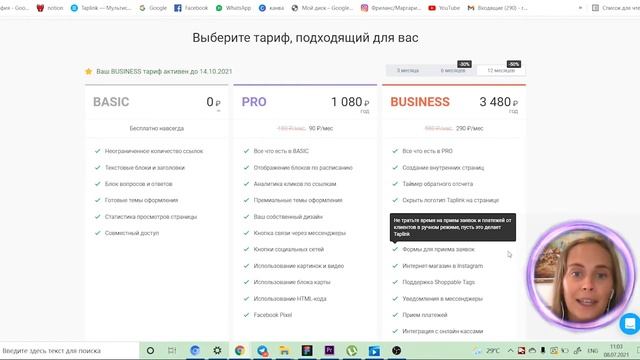This screenshot has width=640, height=360.
Task: Click the Windows search box
Action: point(69,351)
